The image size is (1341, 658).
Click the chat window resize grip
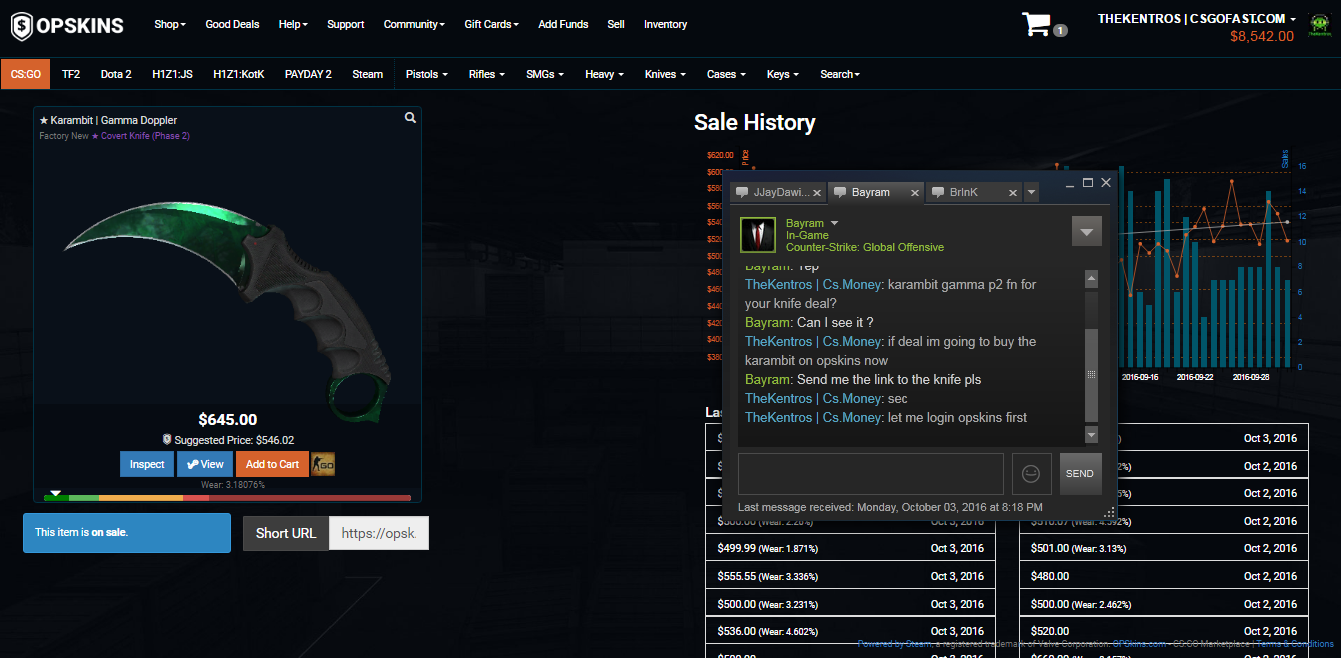pos(1109,512)
